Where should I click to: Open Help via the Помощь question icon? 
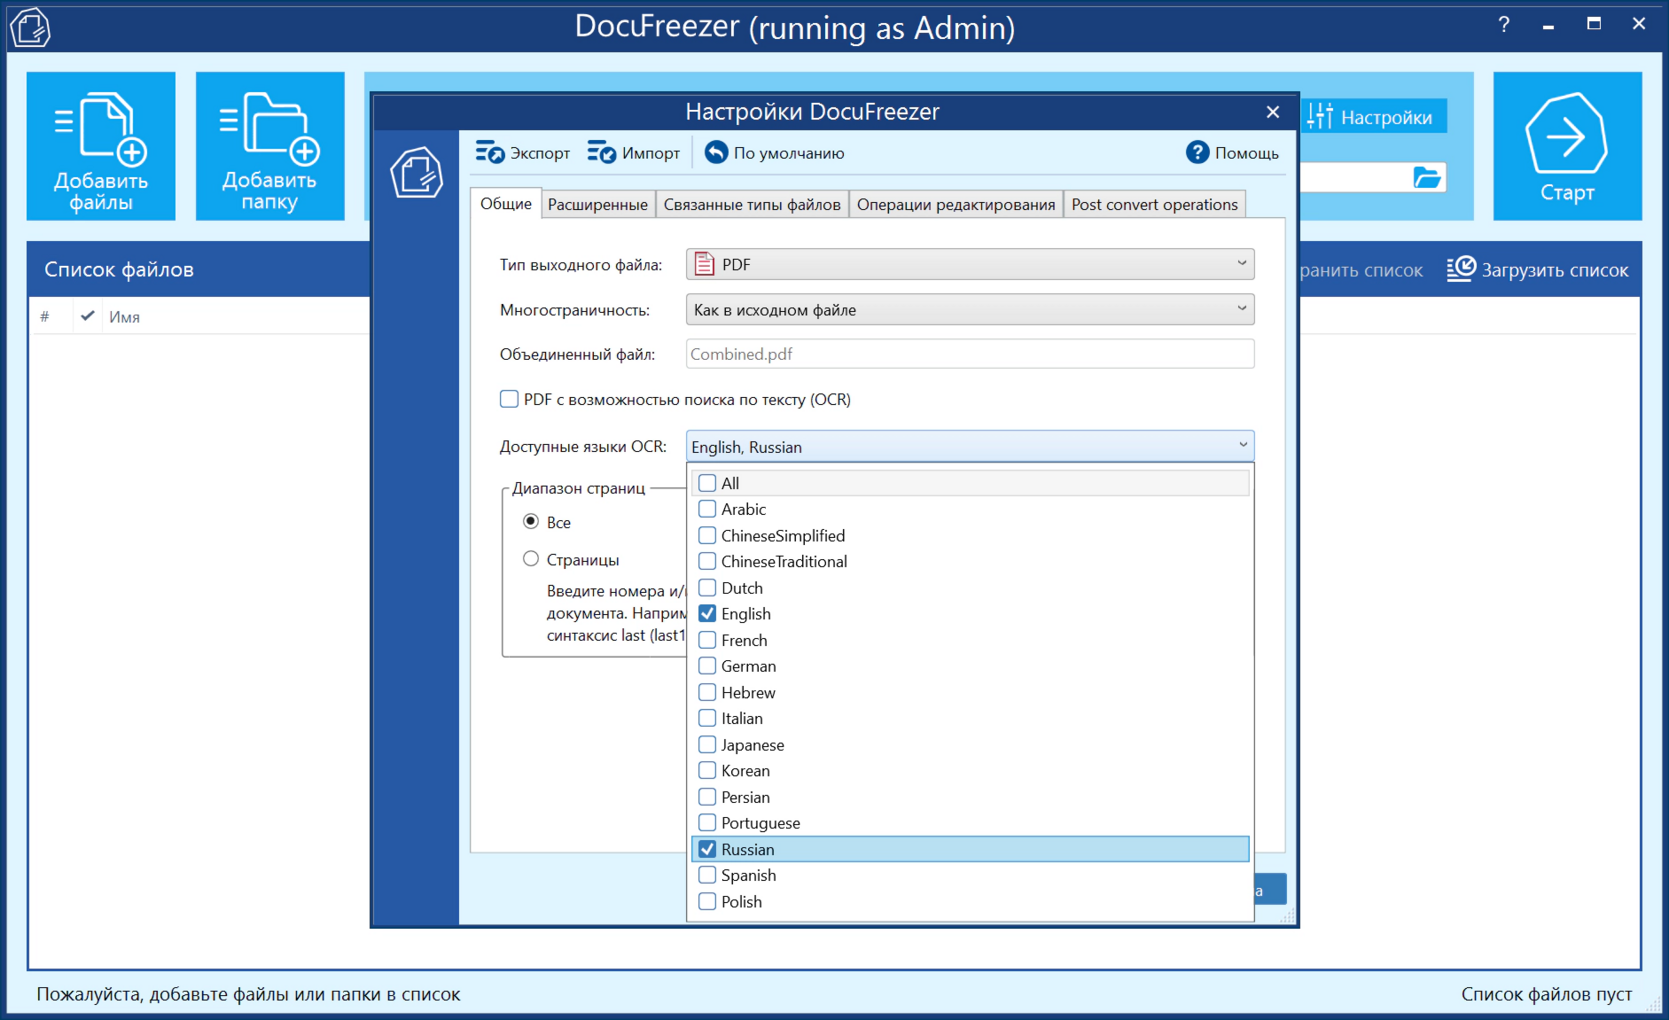click(x=1197, y=152)
